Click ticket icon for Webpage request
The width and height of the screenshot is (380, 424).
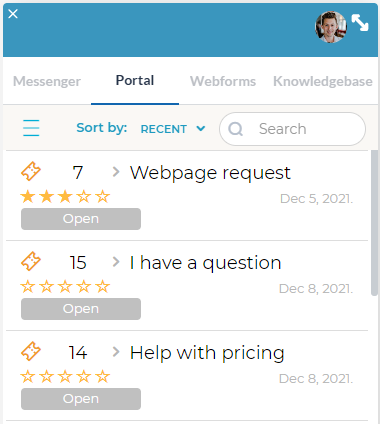pyautogui.click(x=31, y=171)
